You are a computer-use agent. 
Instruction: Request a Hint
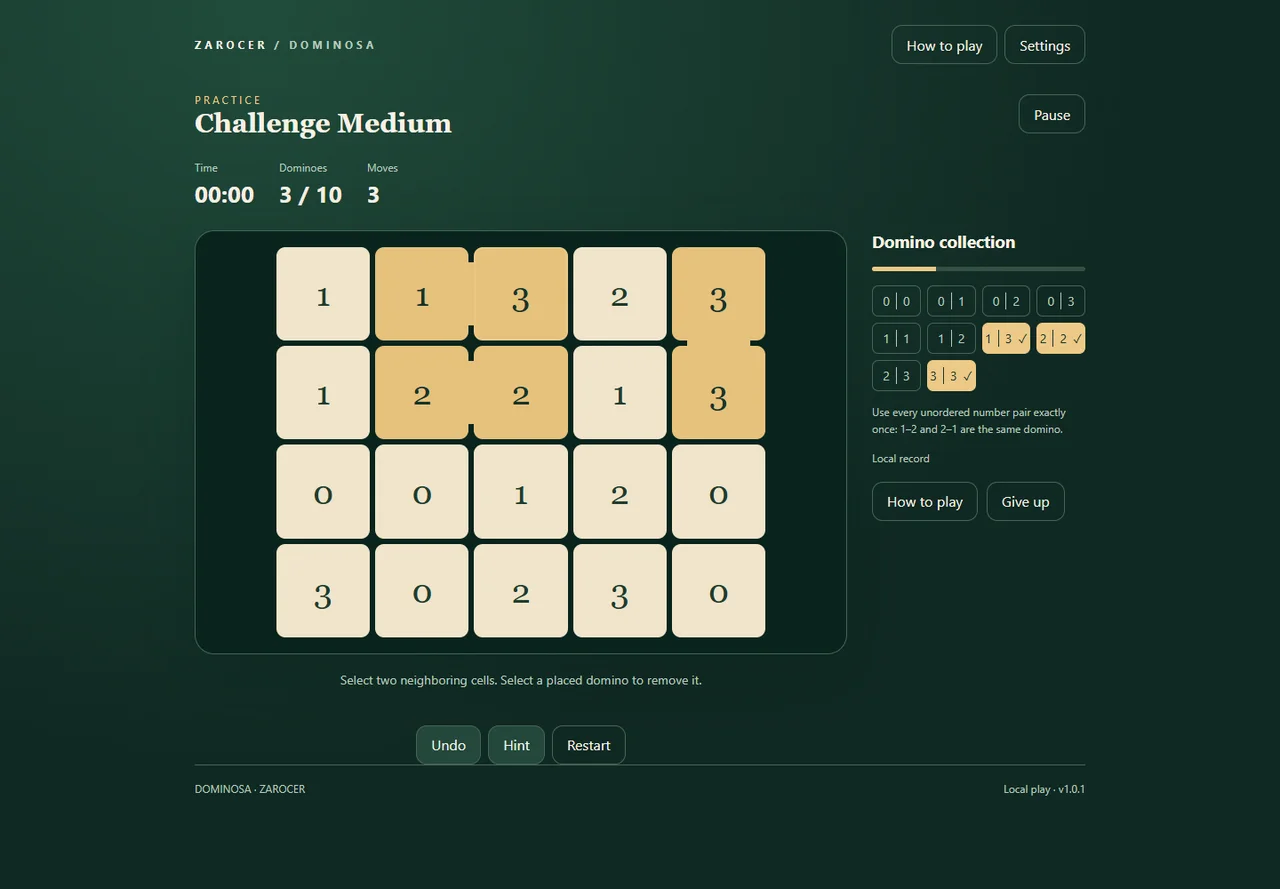pos(516,745)
